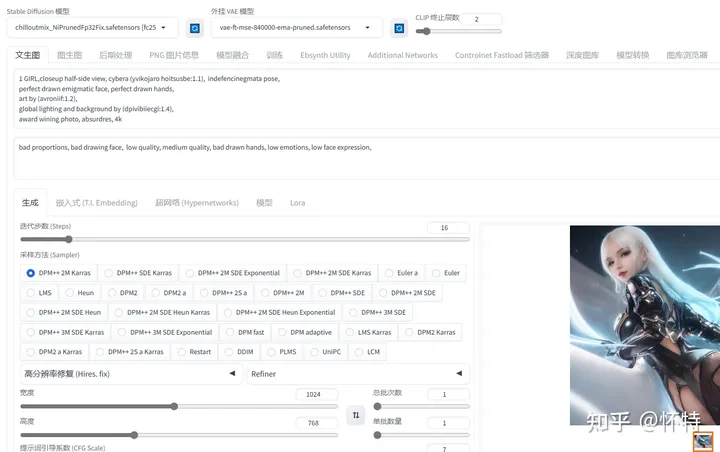
Task: Select DPM++ 3M SDE Exponential sampler
Action: pyautogui.click(x=165, y=332)
